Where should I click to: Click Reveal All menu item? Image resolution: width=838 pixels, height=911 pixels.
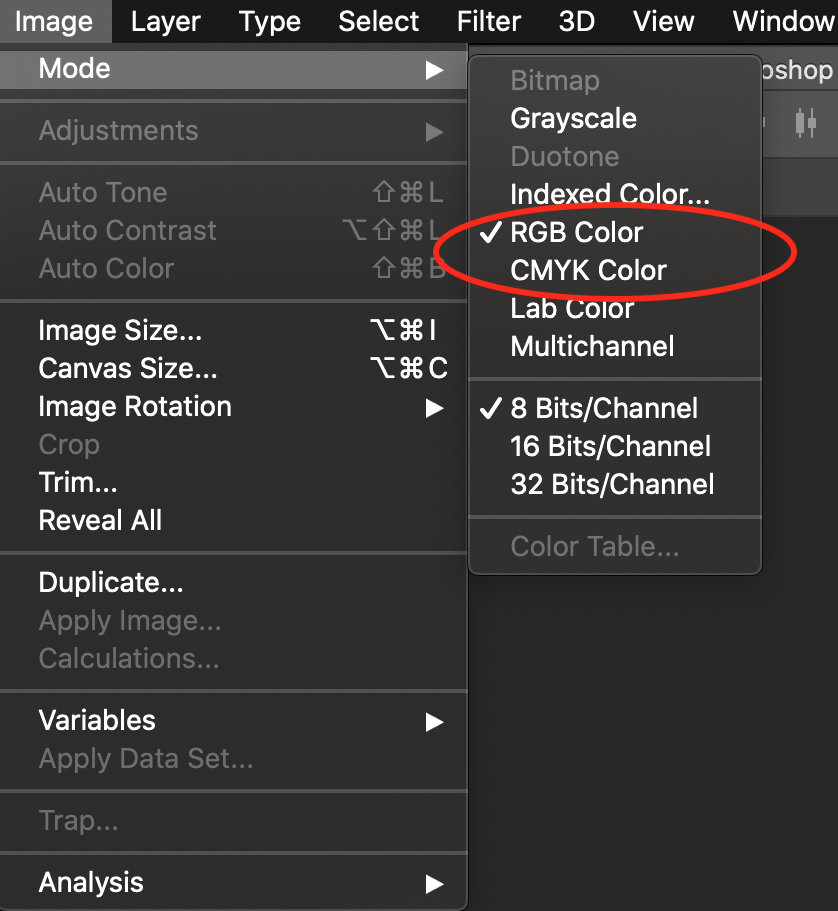pyautogui.click(x=100, y=520)
